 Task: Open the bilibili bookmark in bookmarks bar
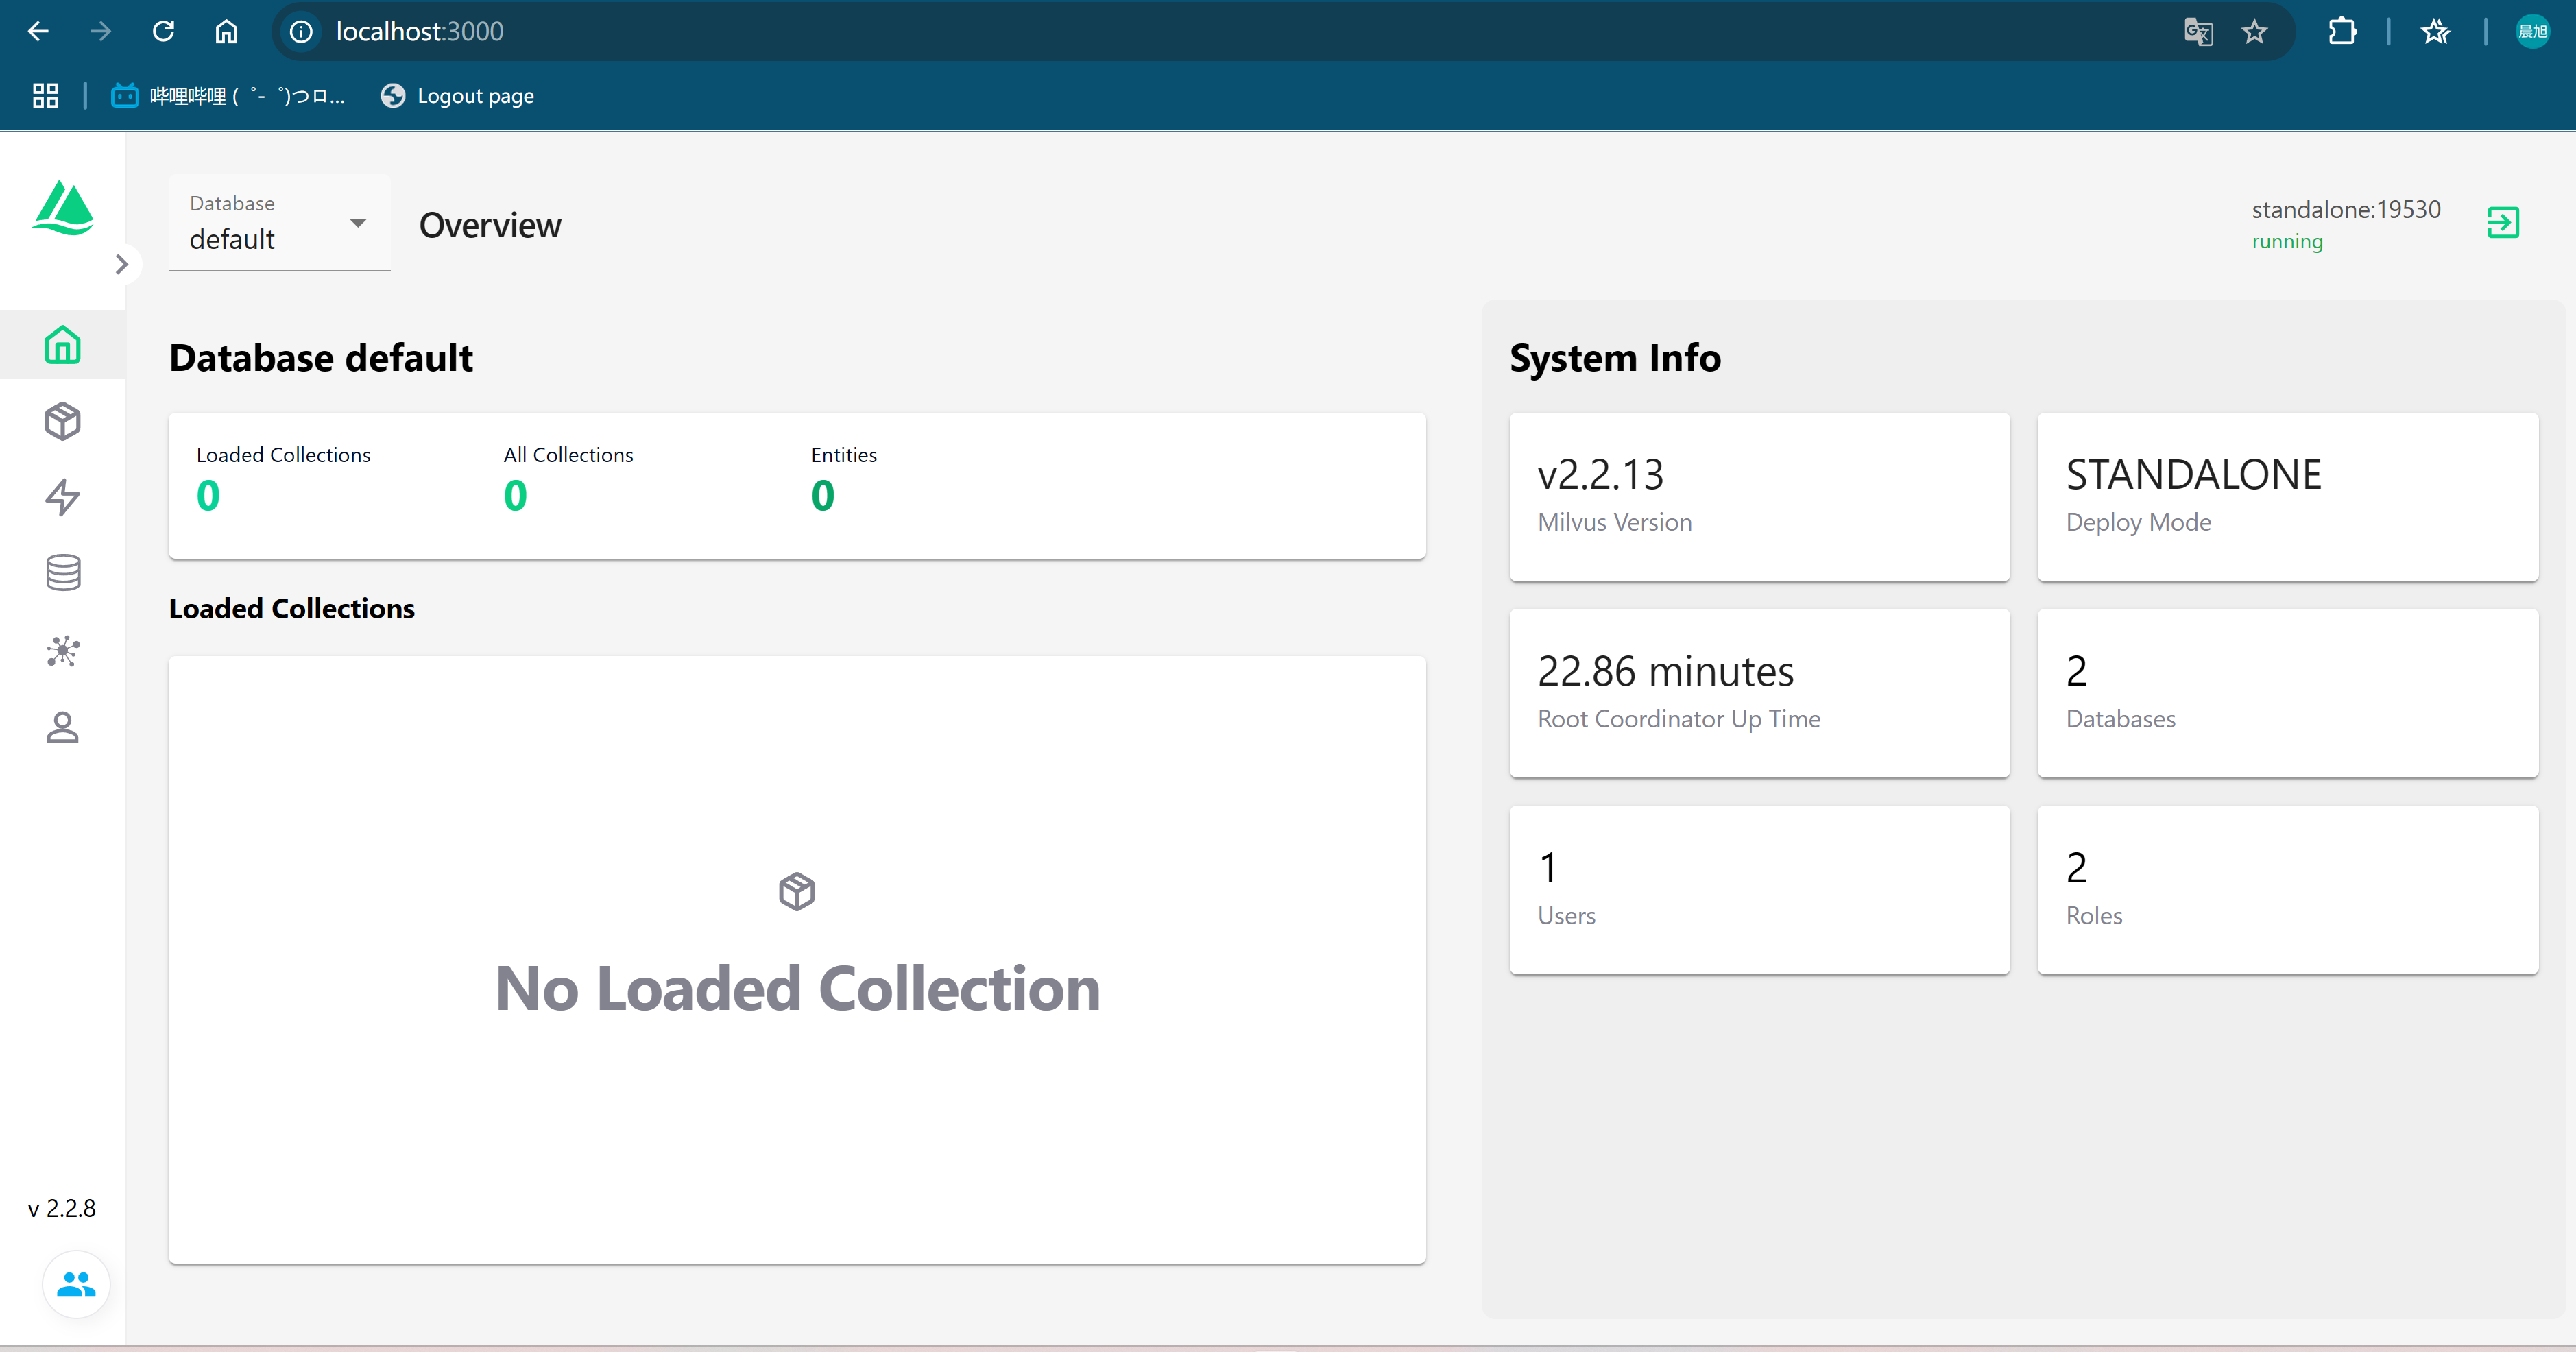pyautogui.click(x=228, y=96)
